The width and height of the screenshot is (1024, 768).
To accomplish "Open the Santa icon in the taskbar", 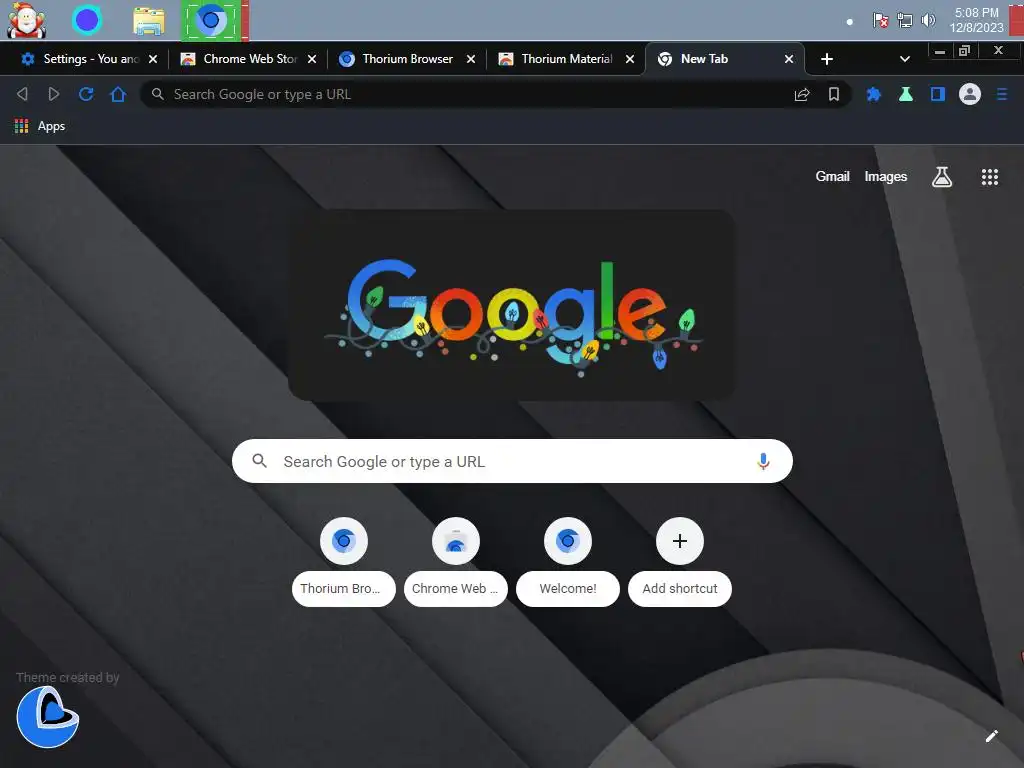I will tap(26, 20).
